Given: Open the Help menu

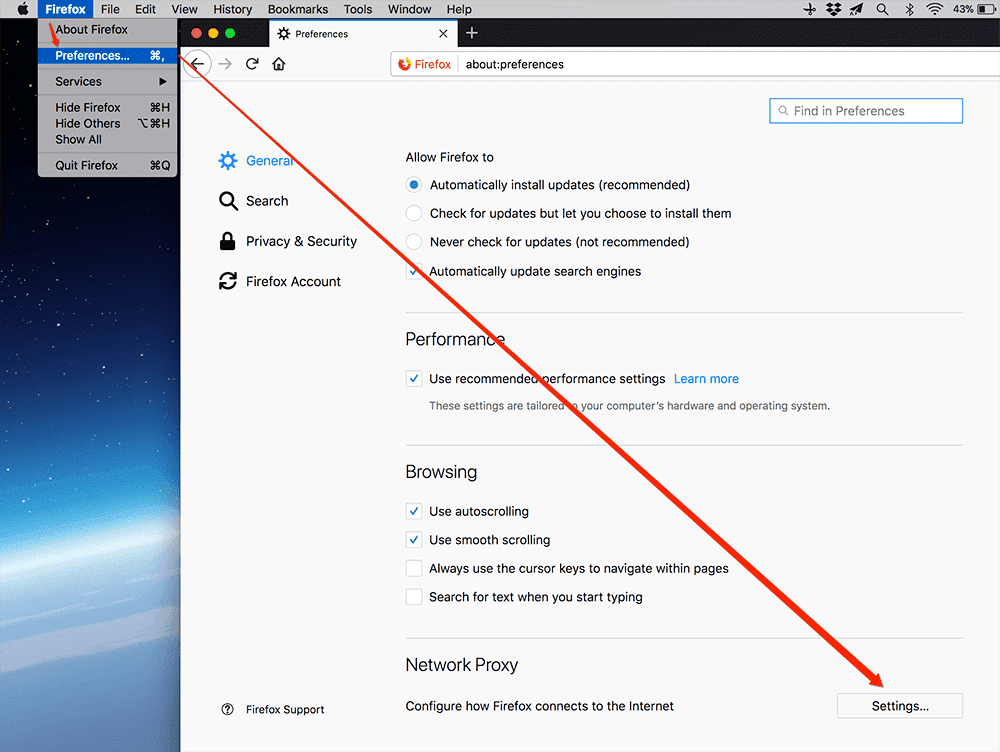Looking at the screenshot, I should [x=459, y=9].
